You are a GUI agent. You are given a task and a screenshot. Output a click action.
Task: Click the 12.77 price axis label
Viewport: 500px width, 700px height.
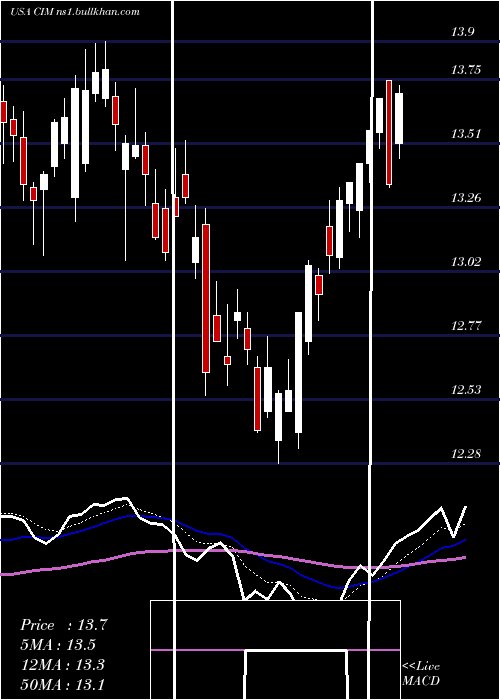(x=466, y=326)
